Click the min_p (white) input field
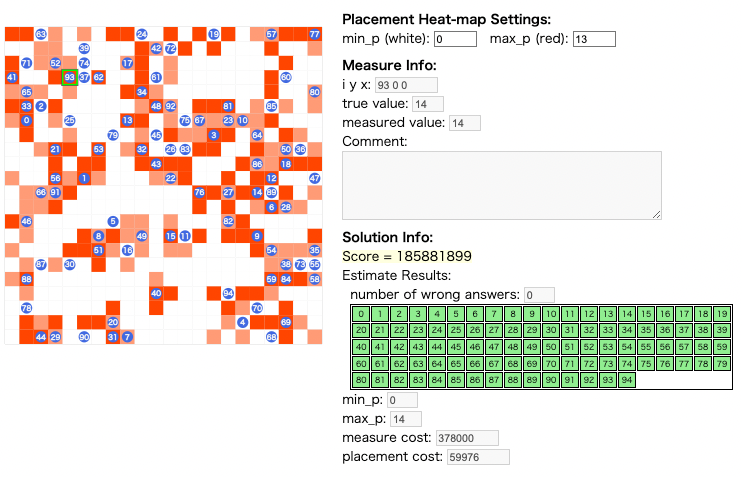742x477 pixels. tap(455, 39)
